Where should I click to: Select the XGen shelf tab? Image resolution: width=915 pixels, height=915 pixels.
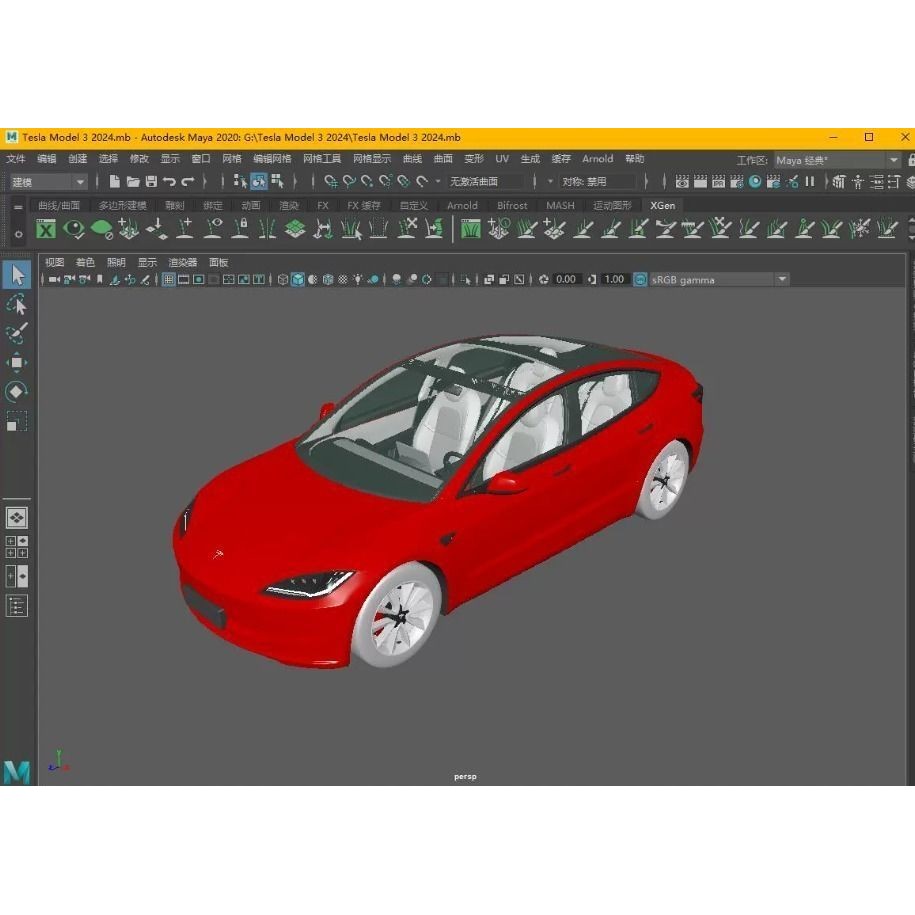point(662,205)
